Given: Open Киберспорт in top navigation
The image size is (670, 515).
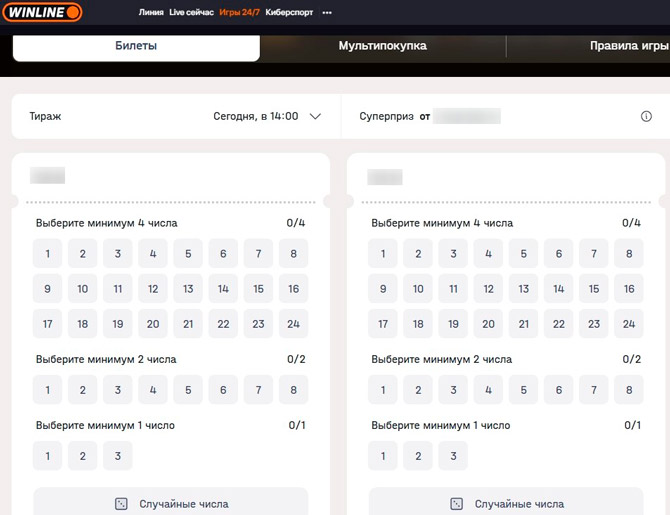Looking at the screenshot, I should [x=289, y=13].
